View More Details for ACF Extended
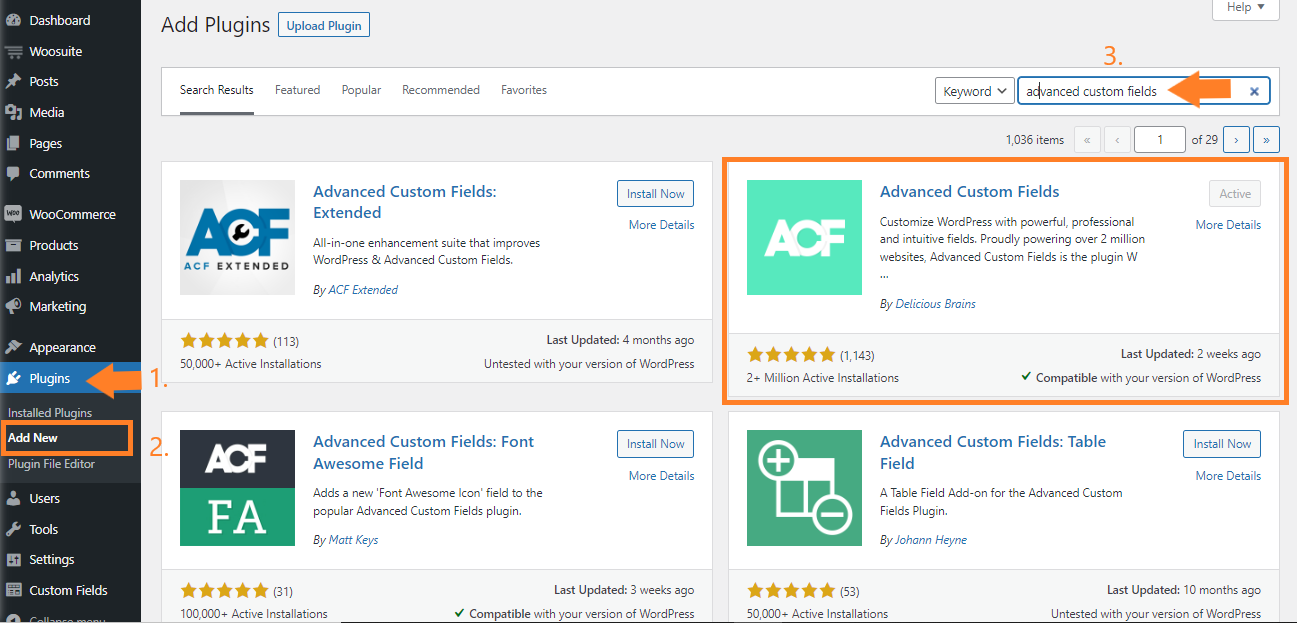Image resolution: width=1297 pixels, height=623 pixels. (x=661, y=225)
